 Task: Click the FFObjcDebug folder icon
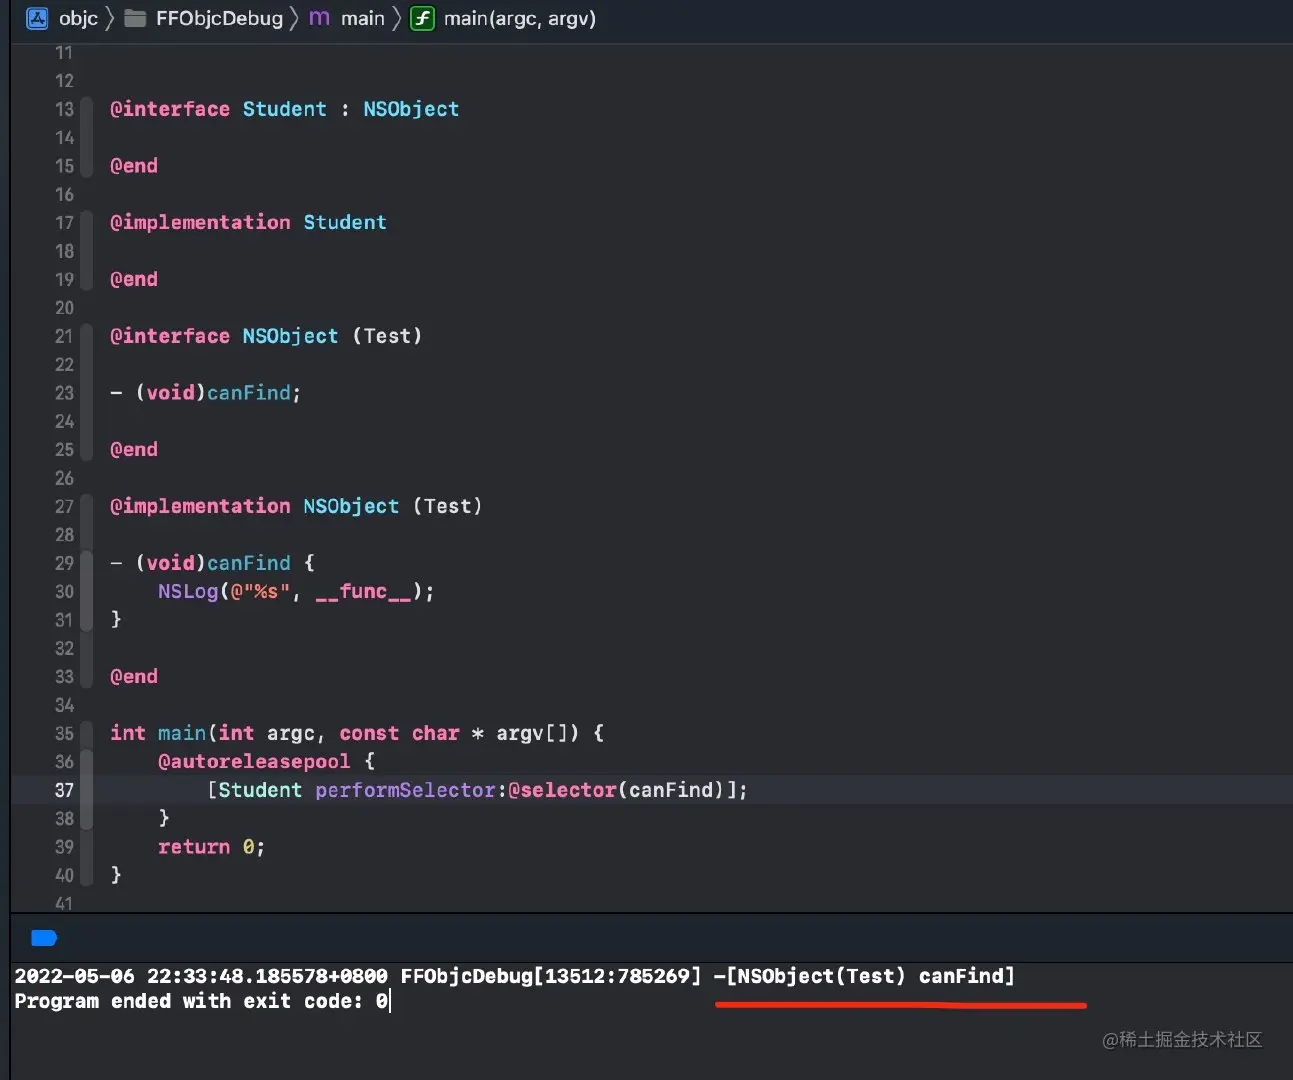coord(135,18)
